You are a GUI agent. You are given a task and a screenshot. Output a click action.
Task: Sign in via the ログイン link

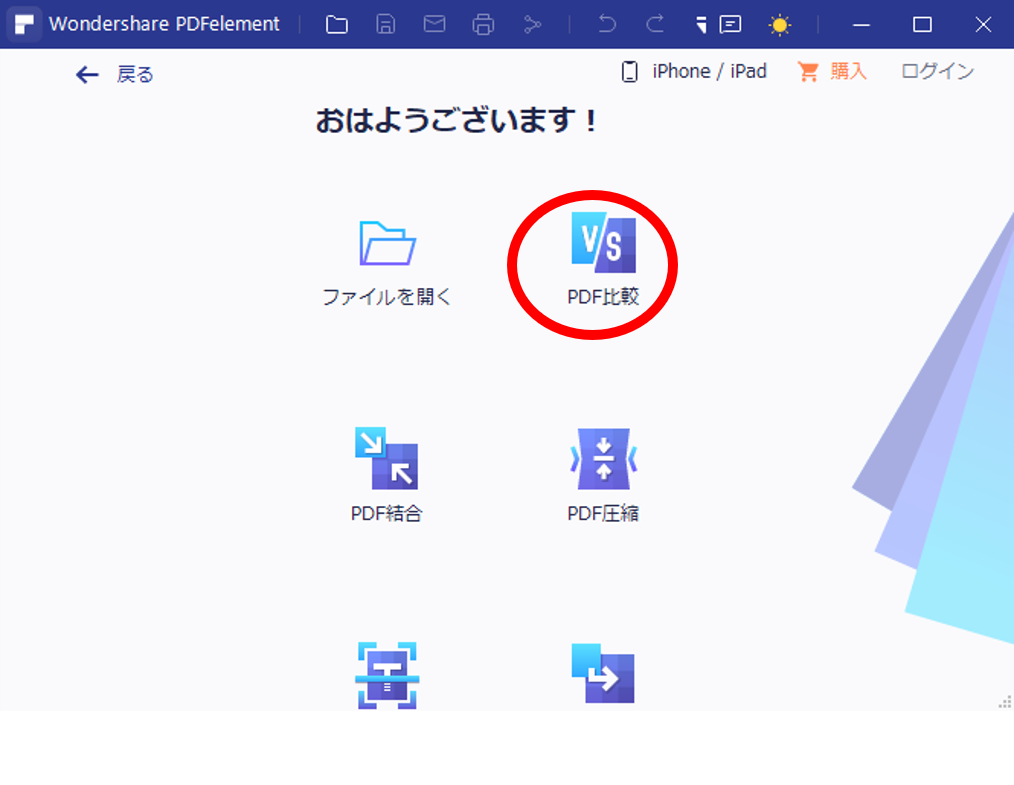pos(936,71)
